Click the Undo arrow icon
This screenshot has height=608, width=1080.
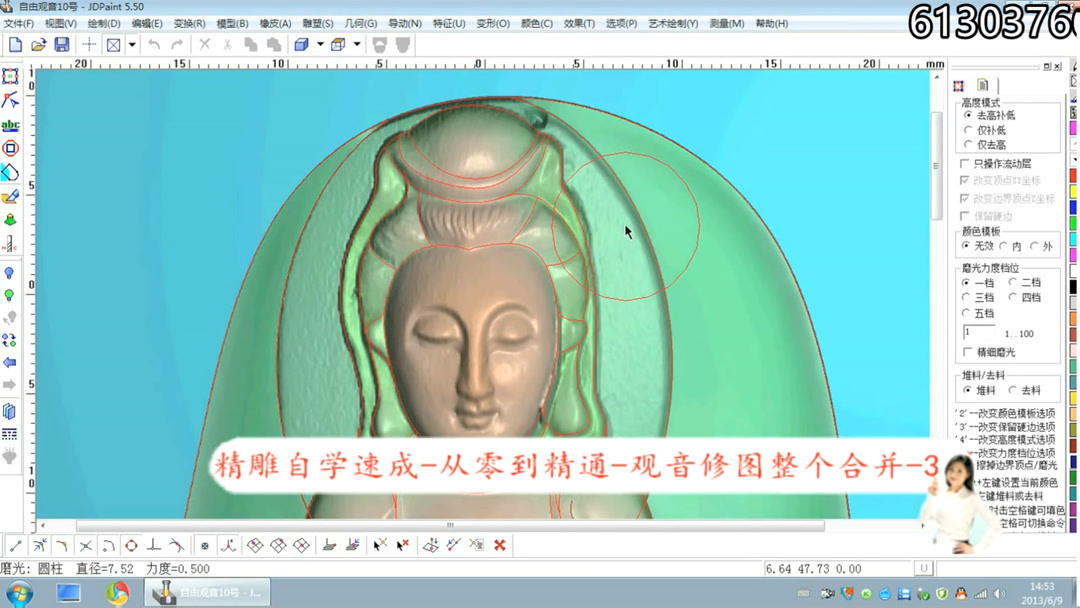[152, 44]
